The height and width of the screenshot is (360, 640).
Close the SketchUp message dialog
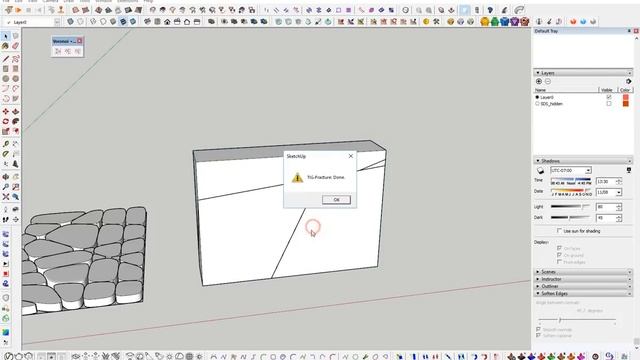pos(351,156)
